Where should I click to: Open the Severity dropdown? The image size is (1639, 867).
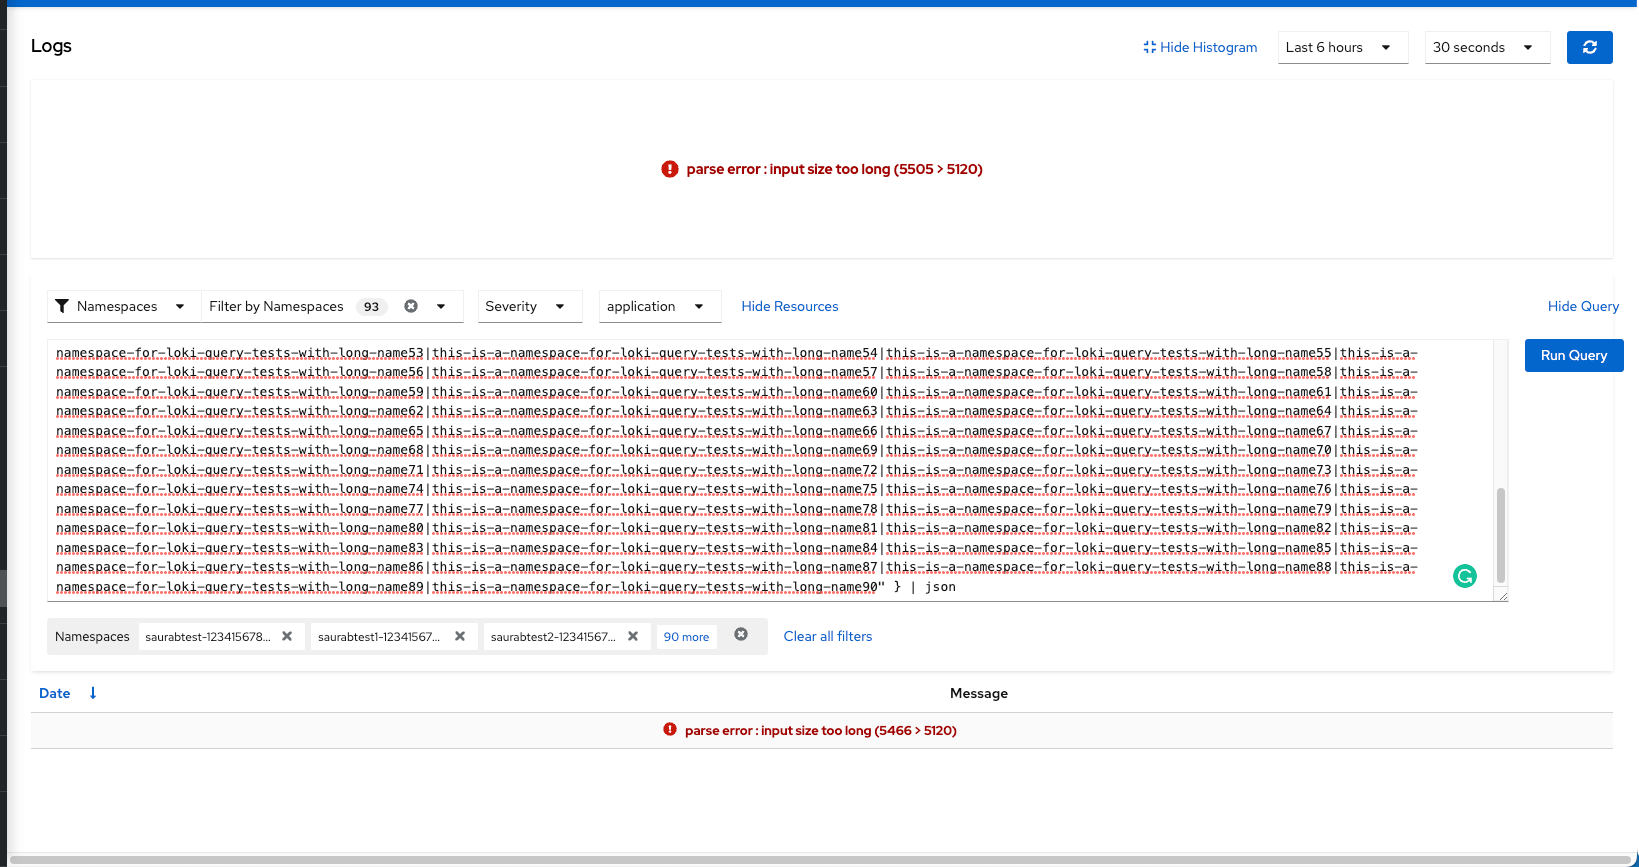[530, 306]
